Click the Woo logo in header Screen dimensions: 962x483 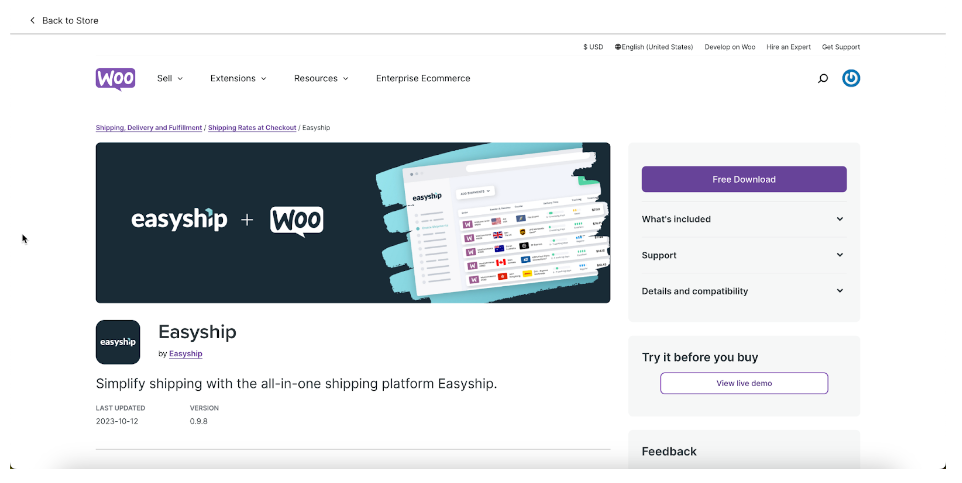coord(115,79)
